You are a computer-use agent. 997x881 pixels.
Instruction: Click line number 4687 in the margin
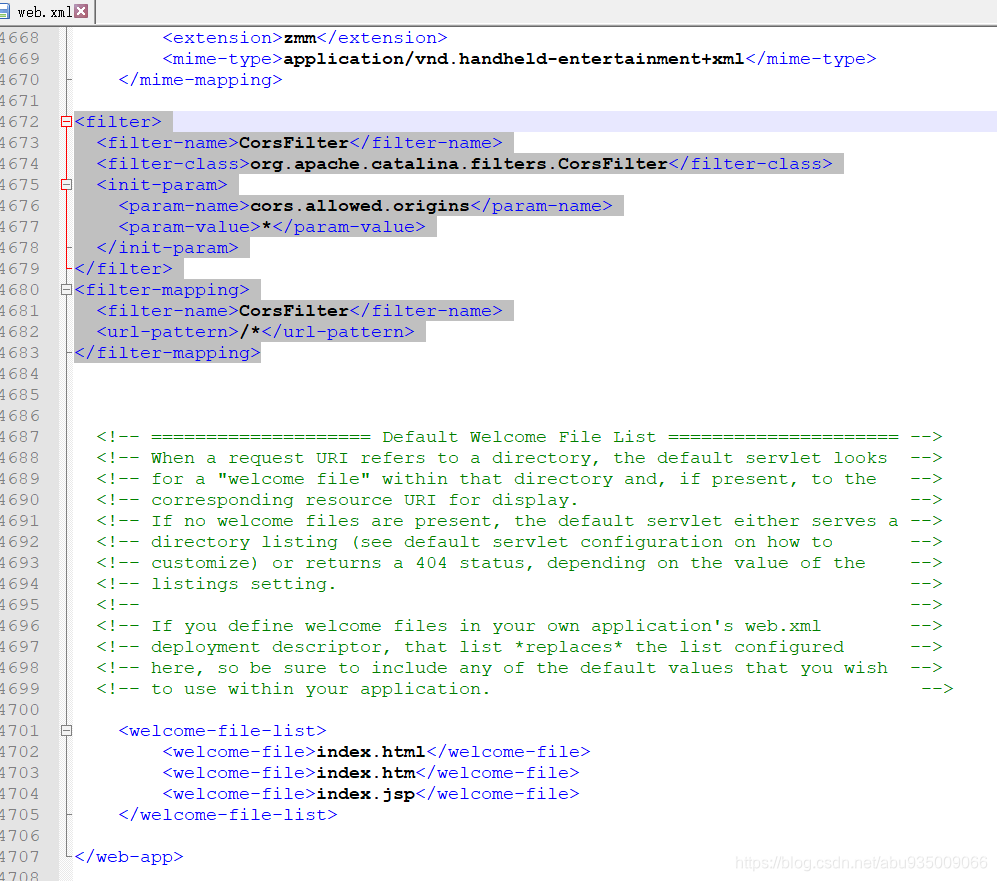tap(20, 437)
